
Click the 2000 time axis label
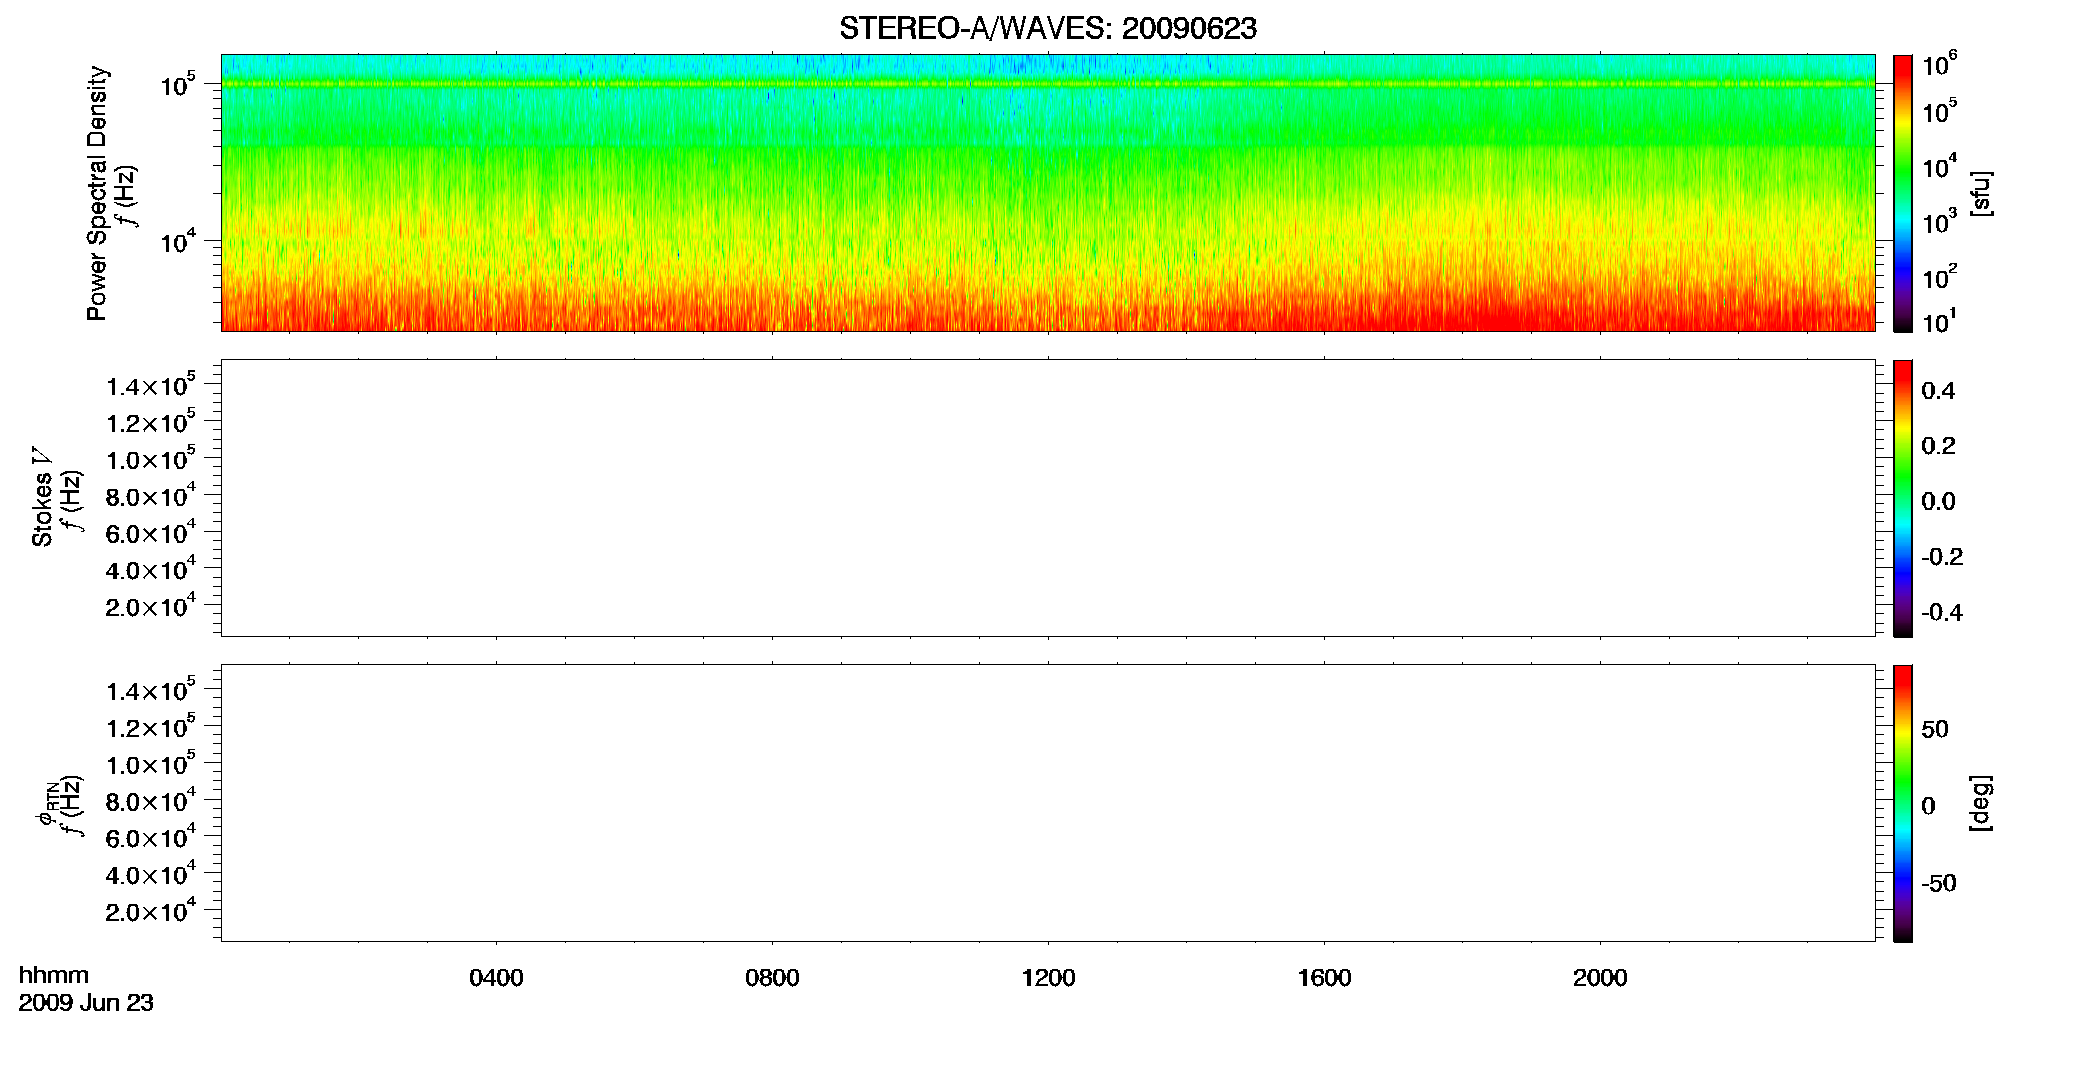[1600, 978]
